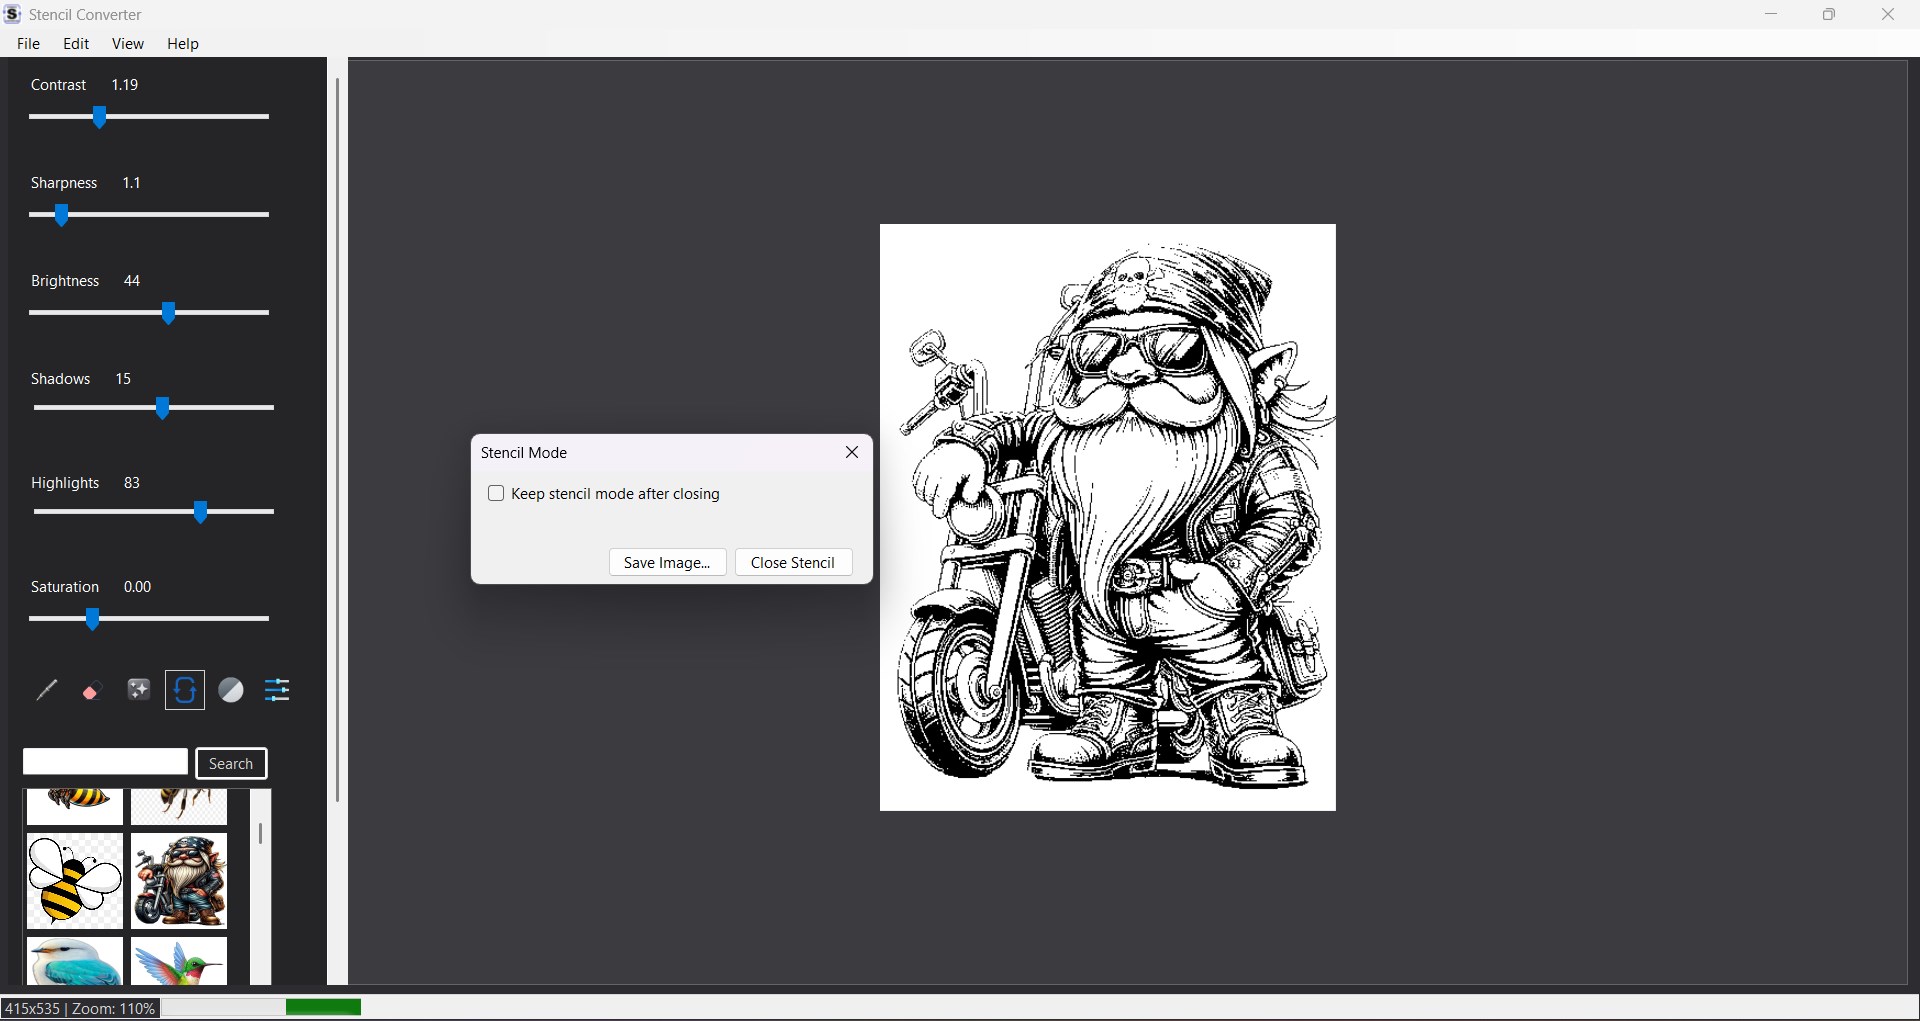Click the Save Image button
This screenshot has height=1021, width=1920.
[x=667, y=562]
